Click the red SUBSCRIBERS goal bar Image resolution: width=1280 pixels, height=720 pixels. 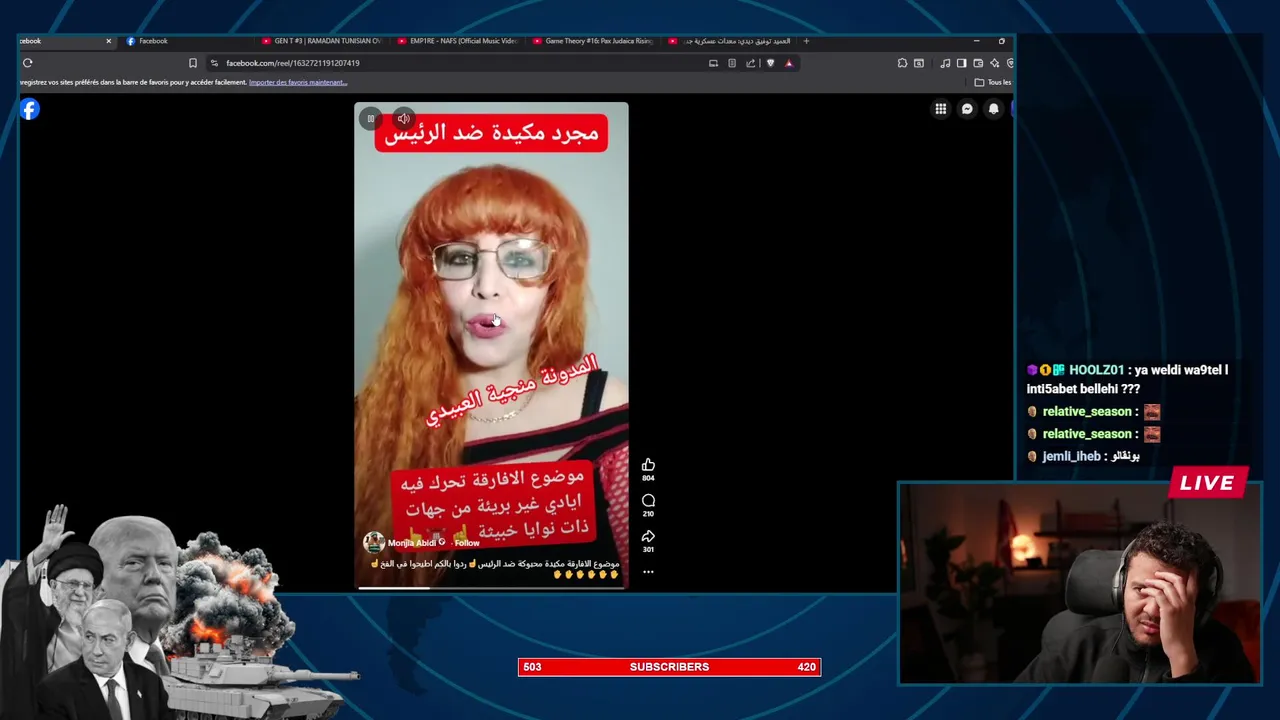coord(669,667)
